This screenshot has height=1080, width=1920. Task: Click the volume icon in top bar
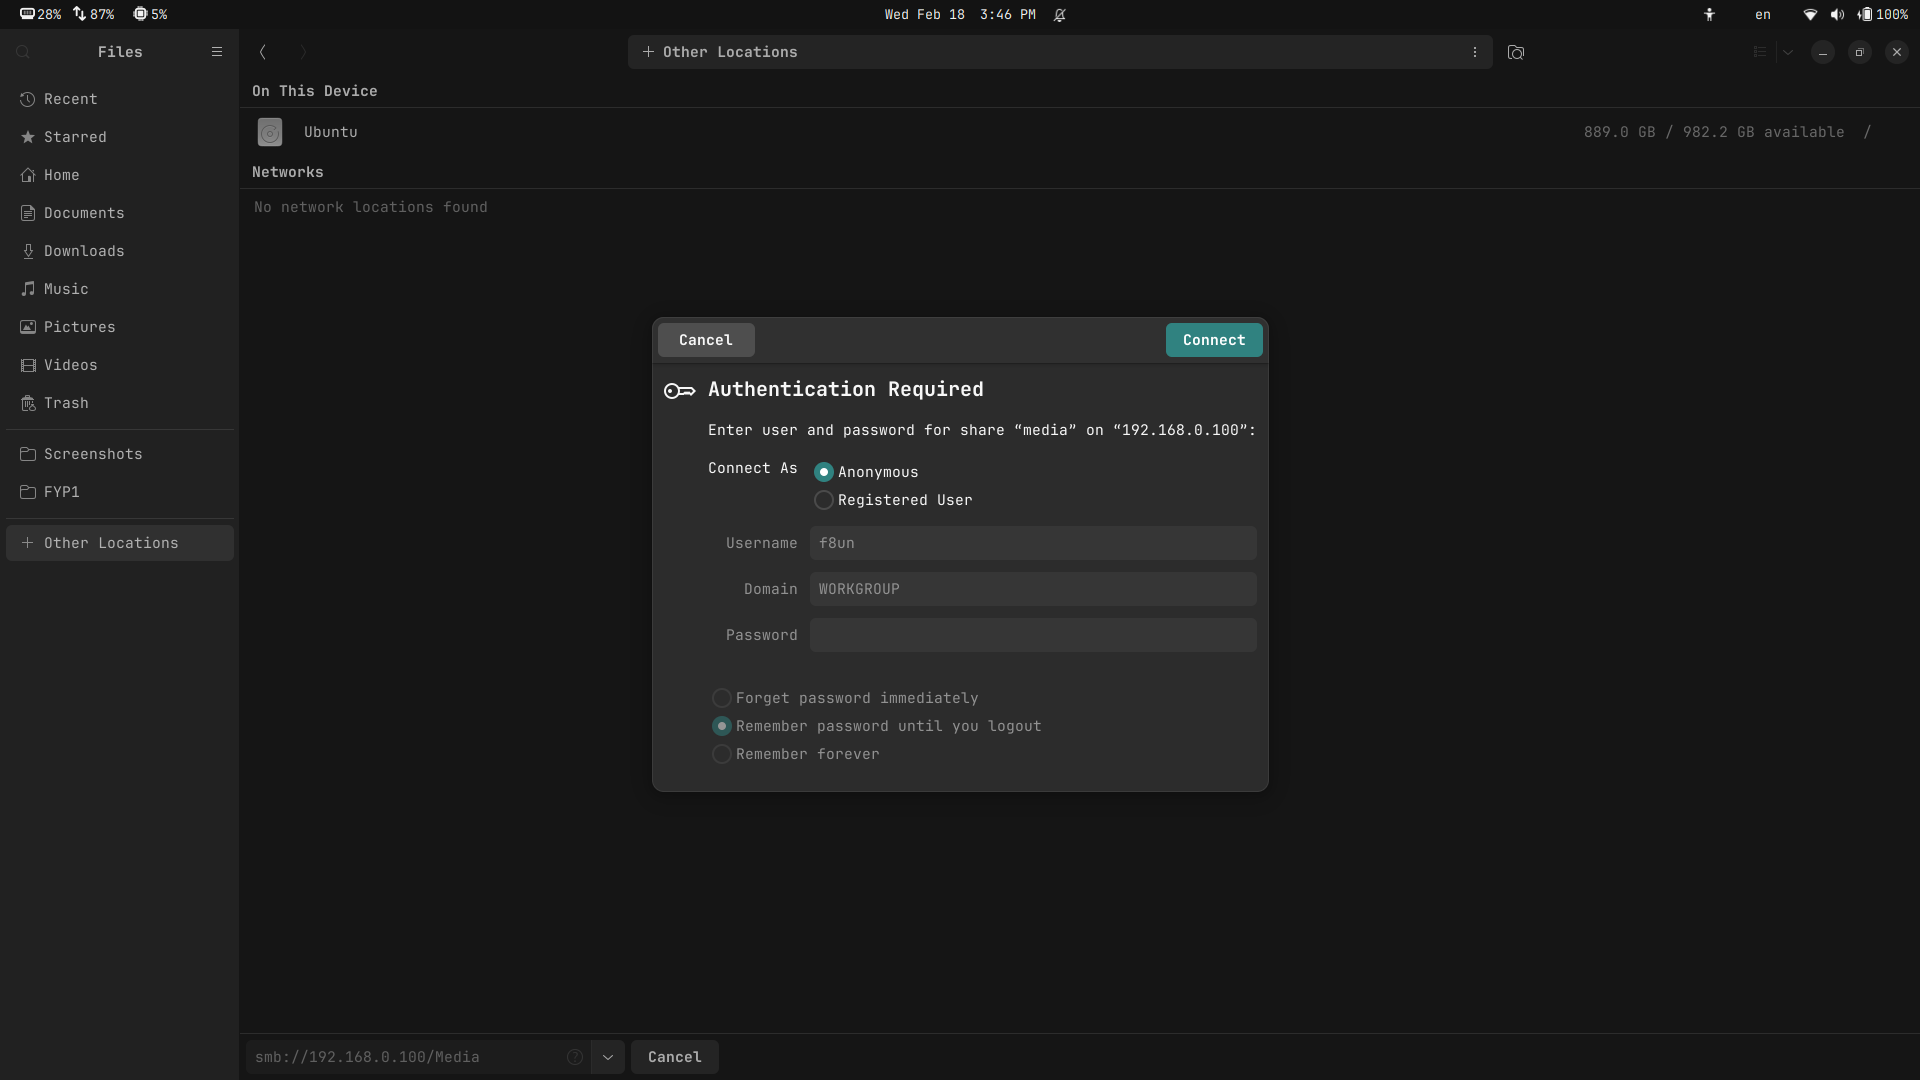coord(1837,15)
